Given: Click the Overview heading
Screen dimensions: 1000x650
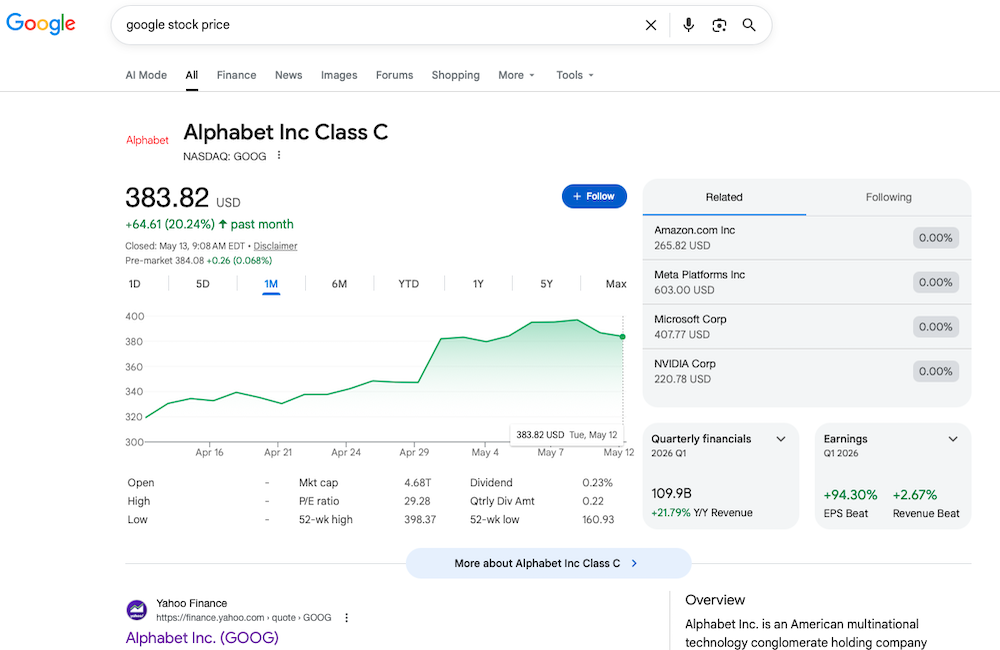Looking at the screenshot, I should point(715,600).
